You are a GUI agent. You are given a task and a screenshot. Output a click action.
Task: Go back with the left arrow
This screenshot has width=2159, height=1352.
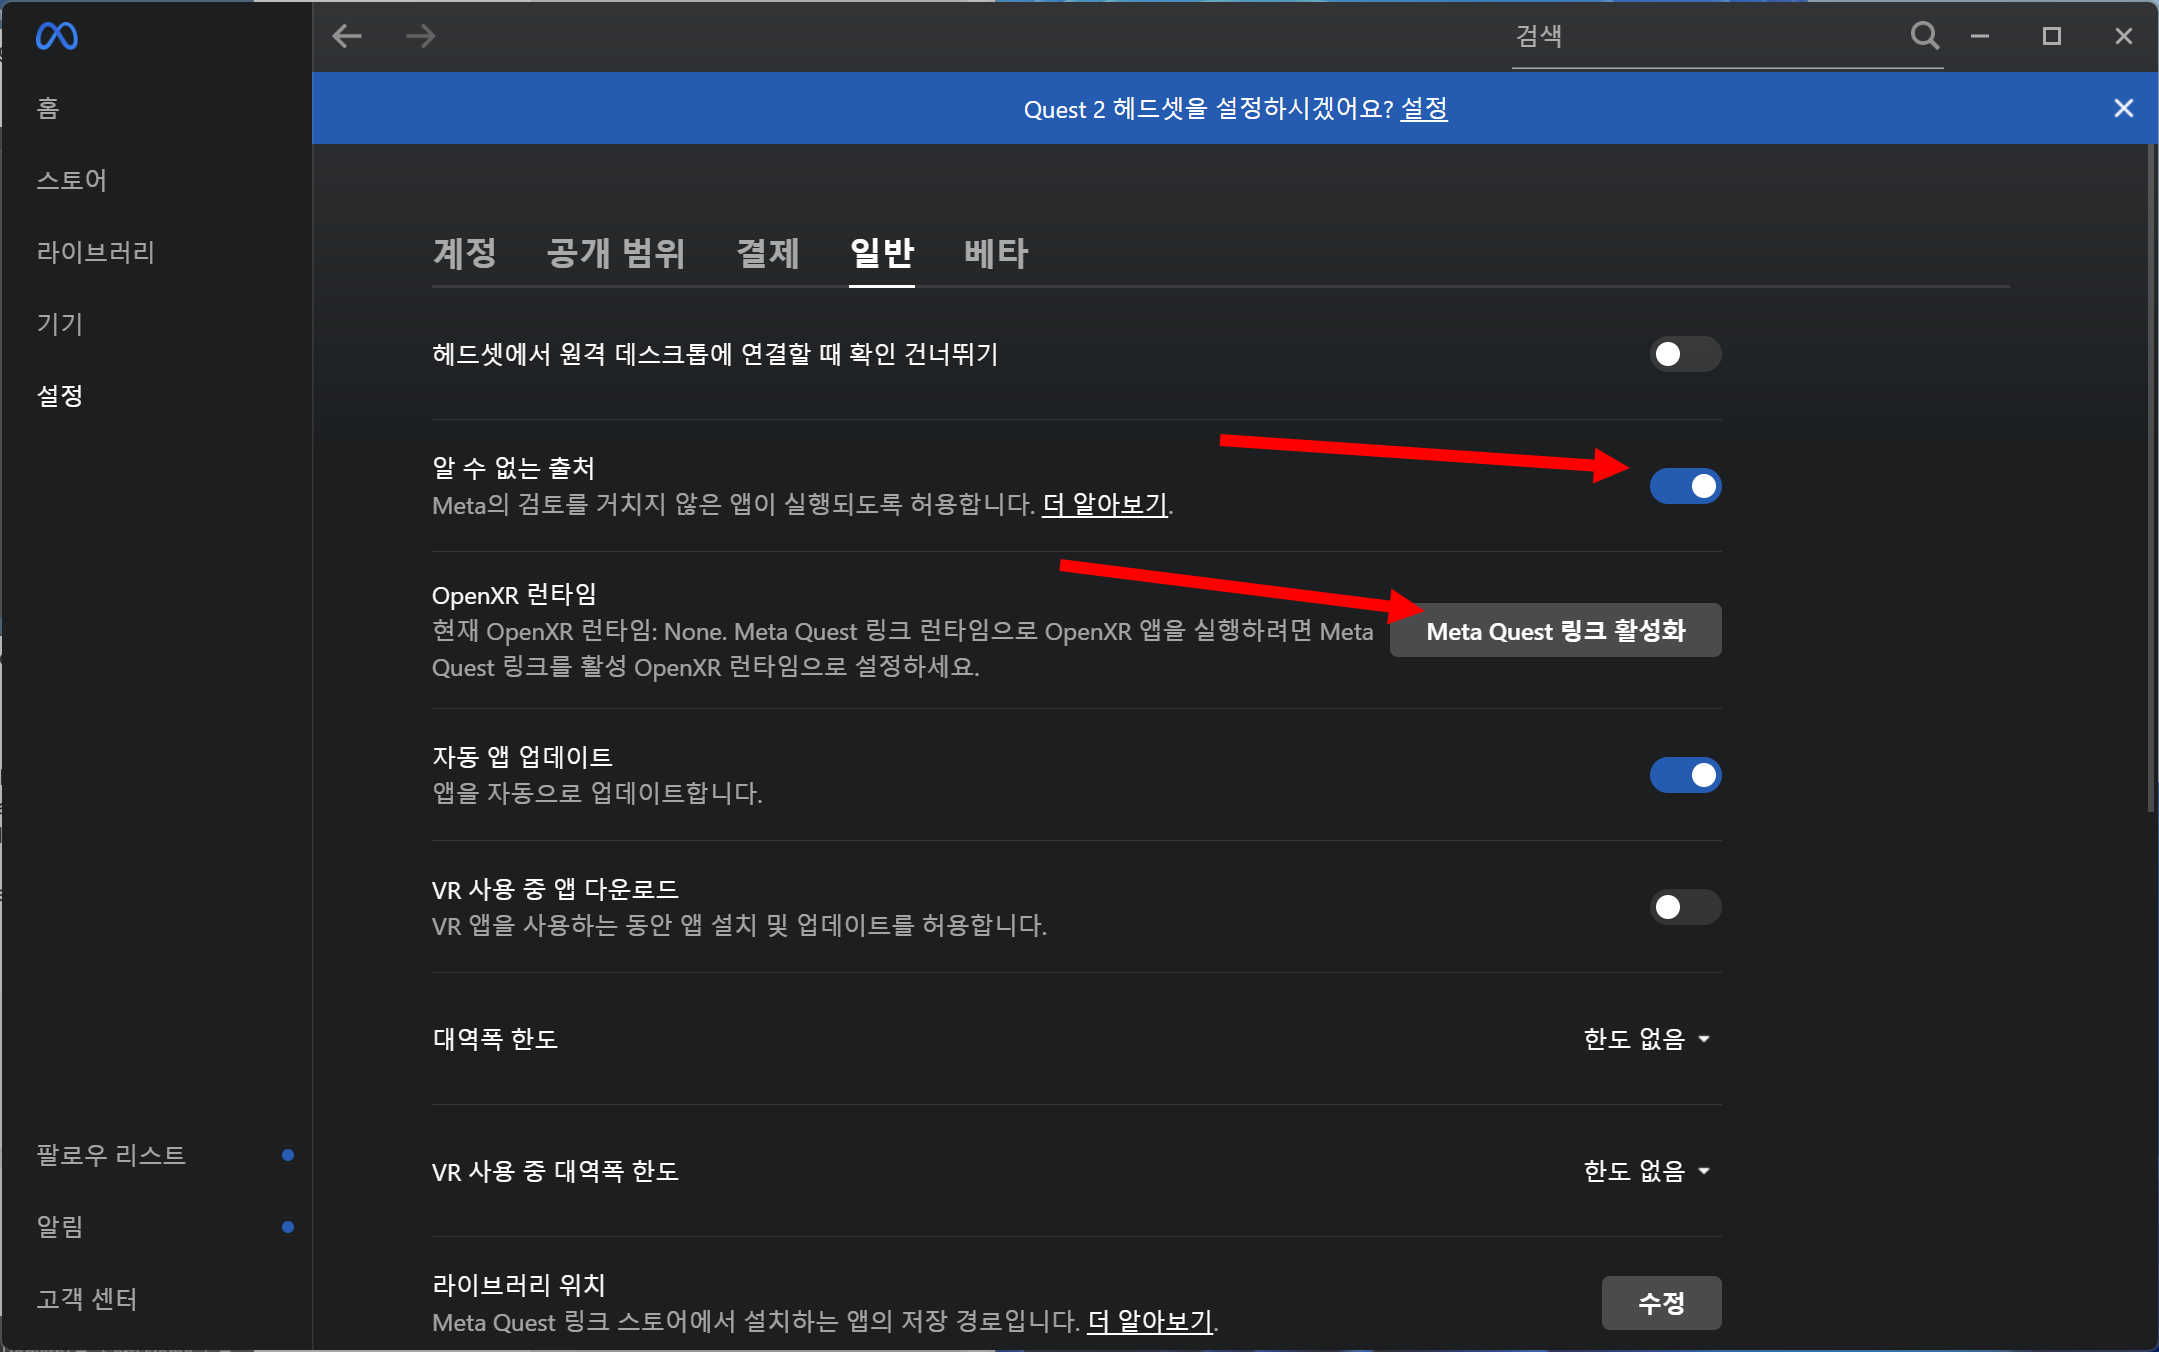[347, 37]
